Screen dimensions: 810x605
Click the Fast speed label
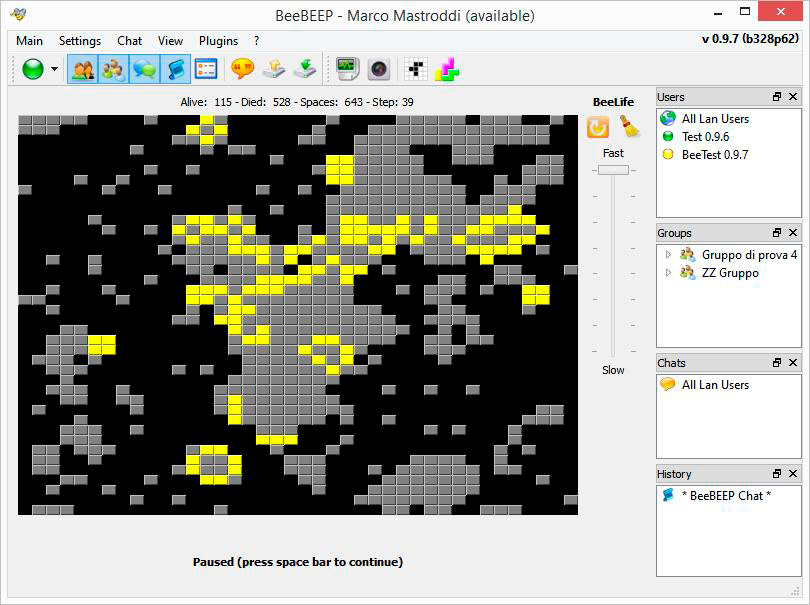[x=613, y=153]
